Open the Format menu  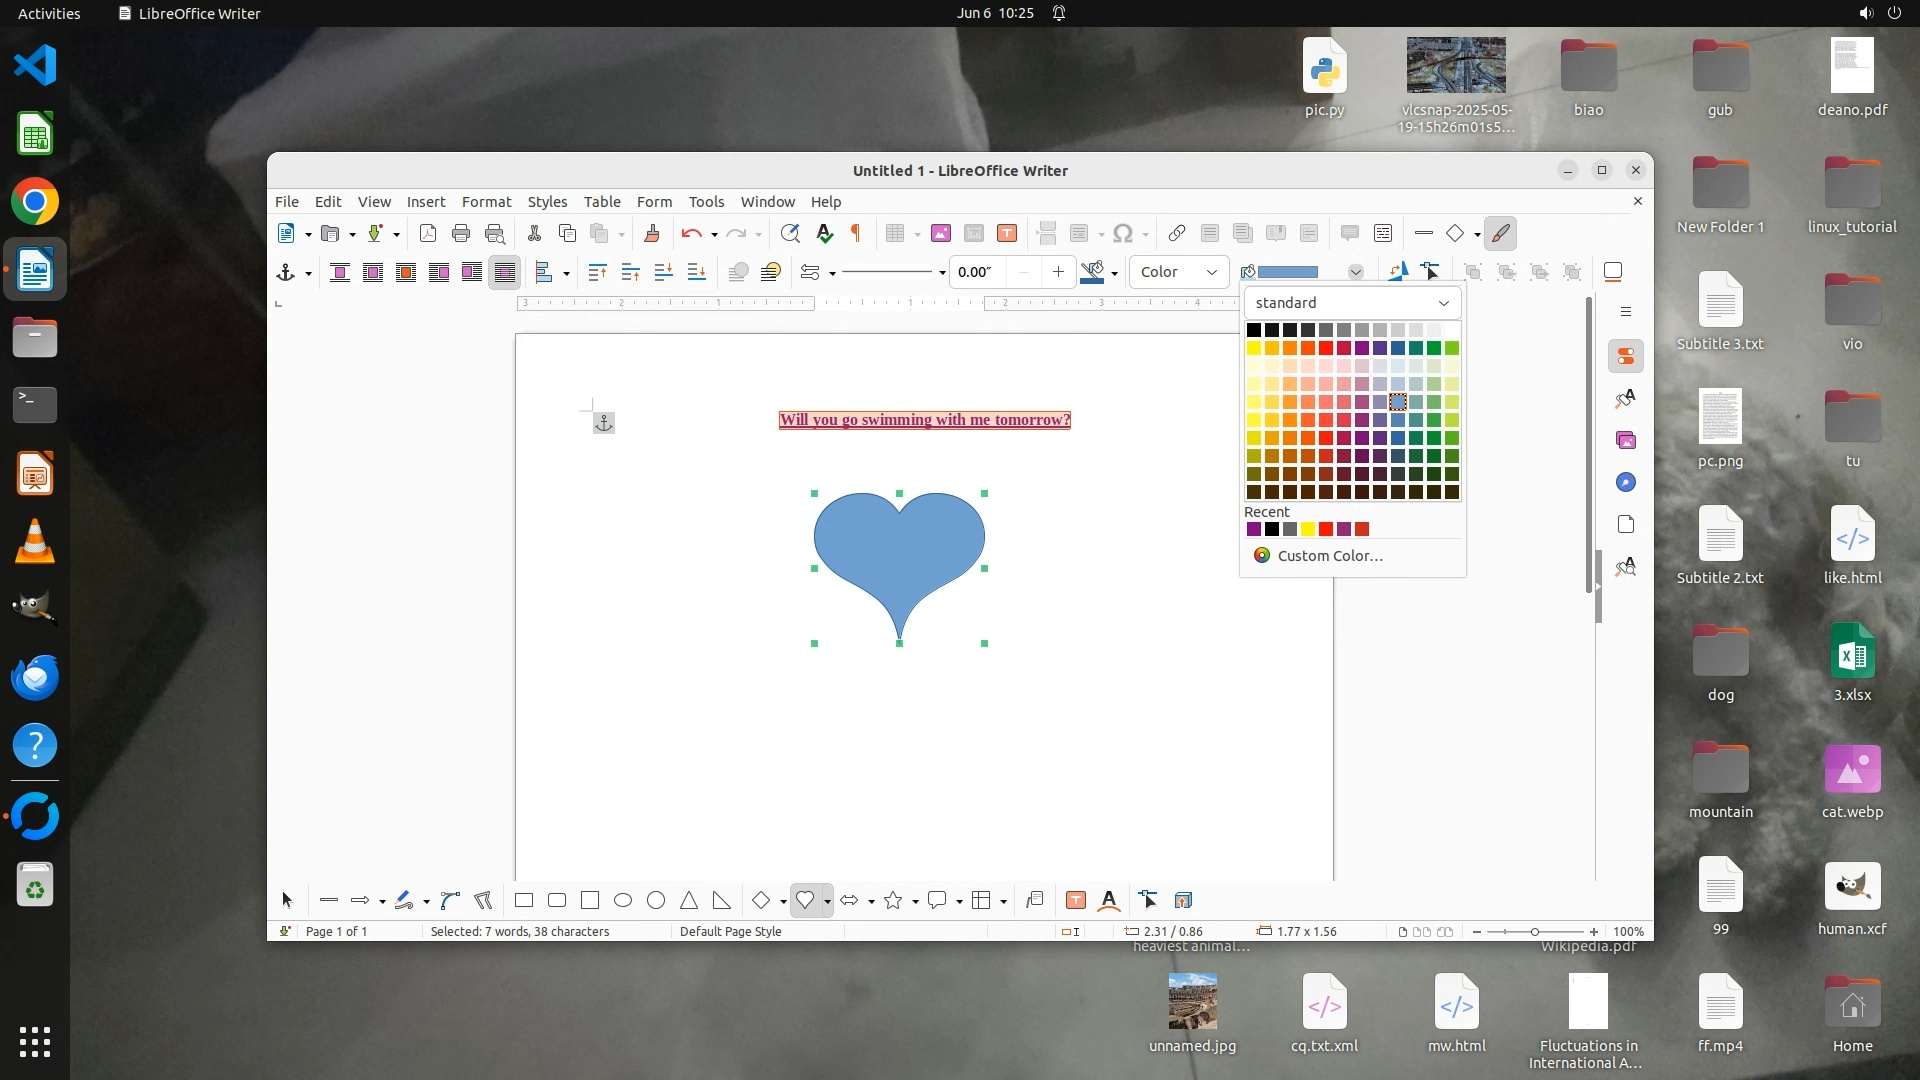tap(486, 201)
